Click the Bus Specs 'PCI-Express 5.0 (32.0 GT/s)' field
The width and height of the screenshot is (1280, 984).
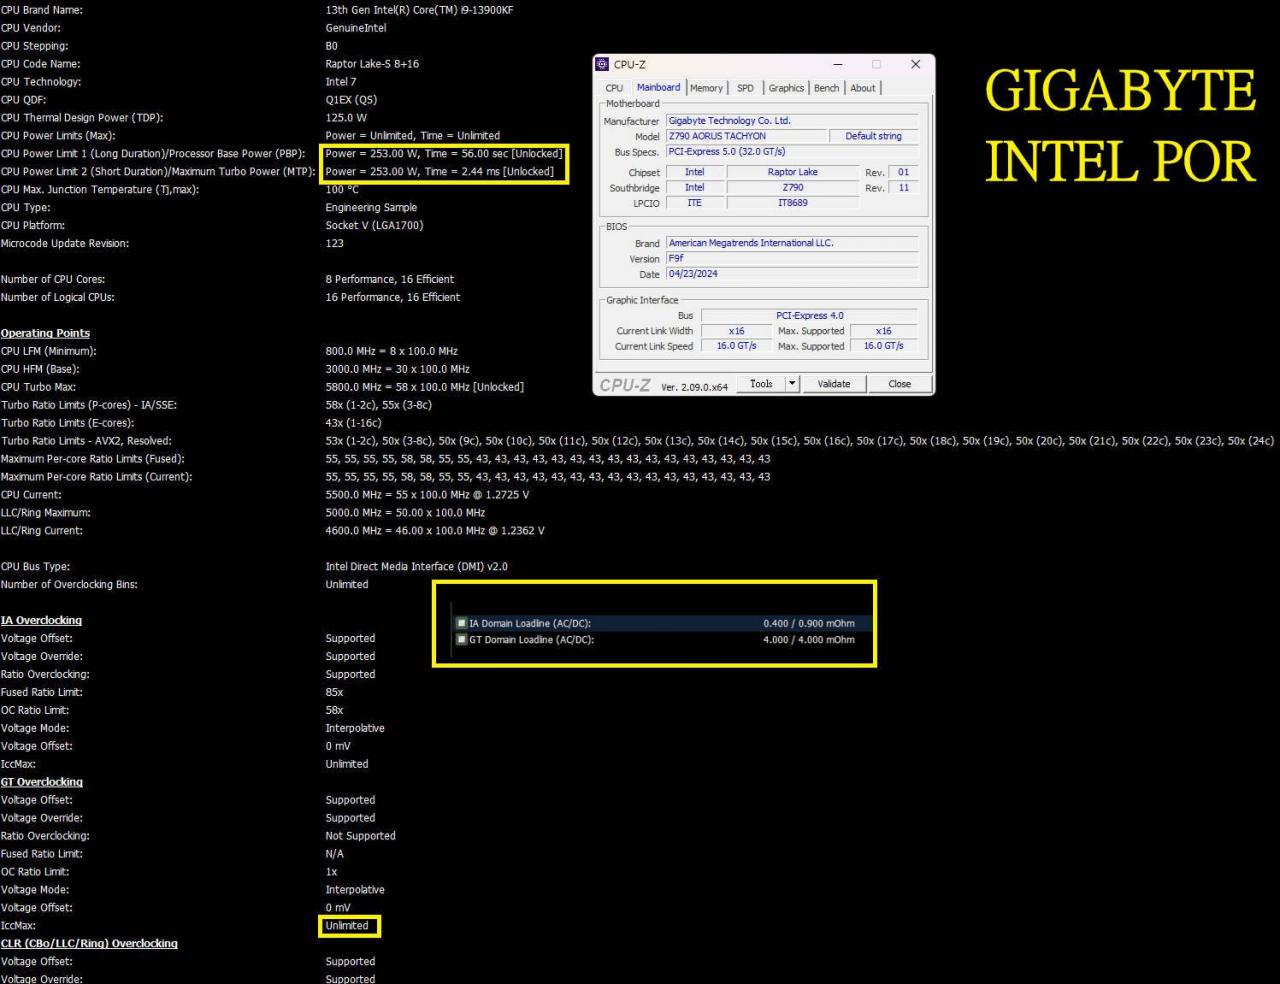coord(793,152)
